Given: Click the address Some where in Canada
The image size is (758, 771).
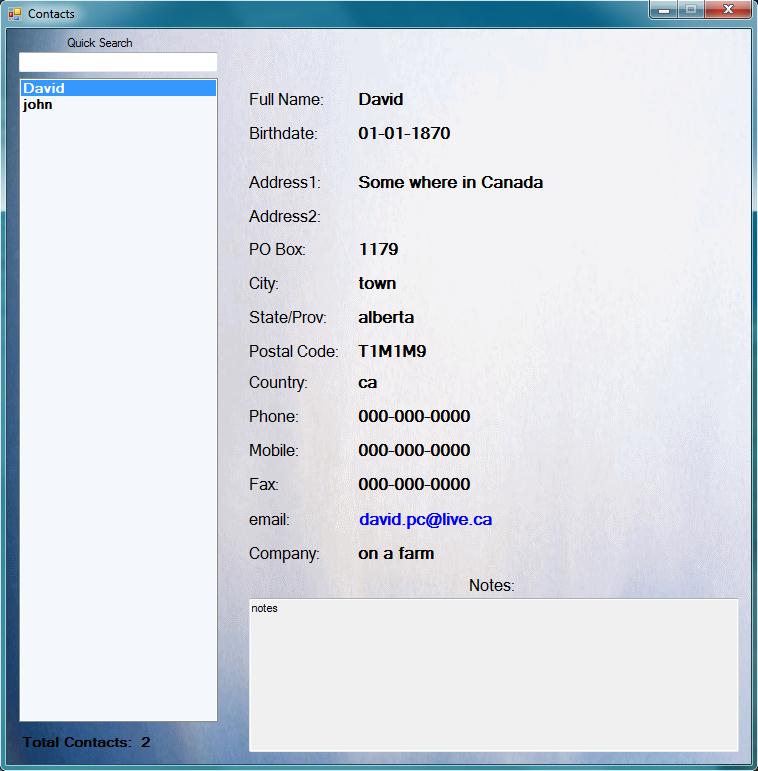Looking at the screenshot, I should pyautogui.click(x=450, y=182).
